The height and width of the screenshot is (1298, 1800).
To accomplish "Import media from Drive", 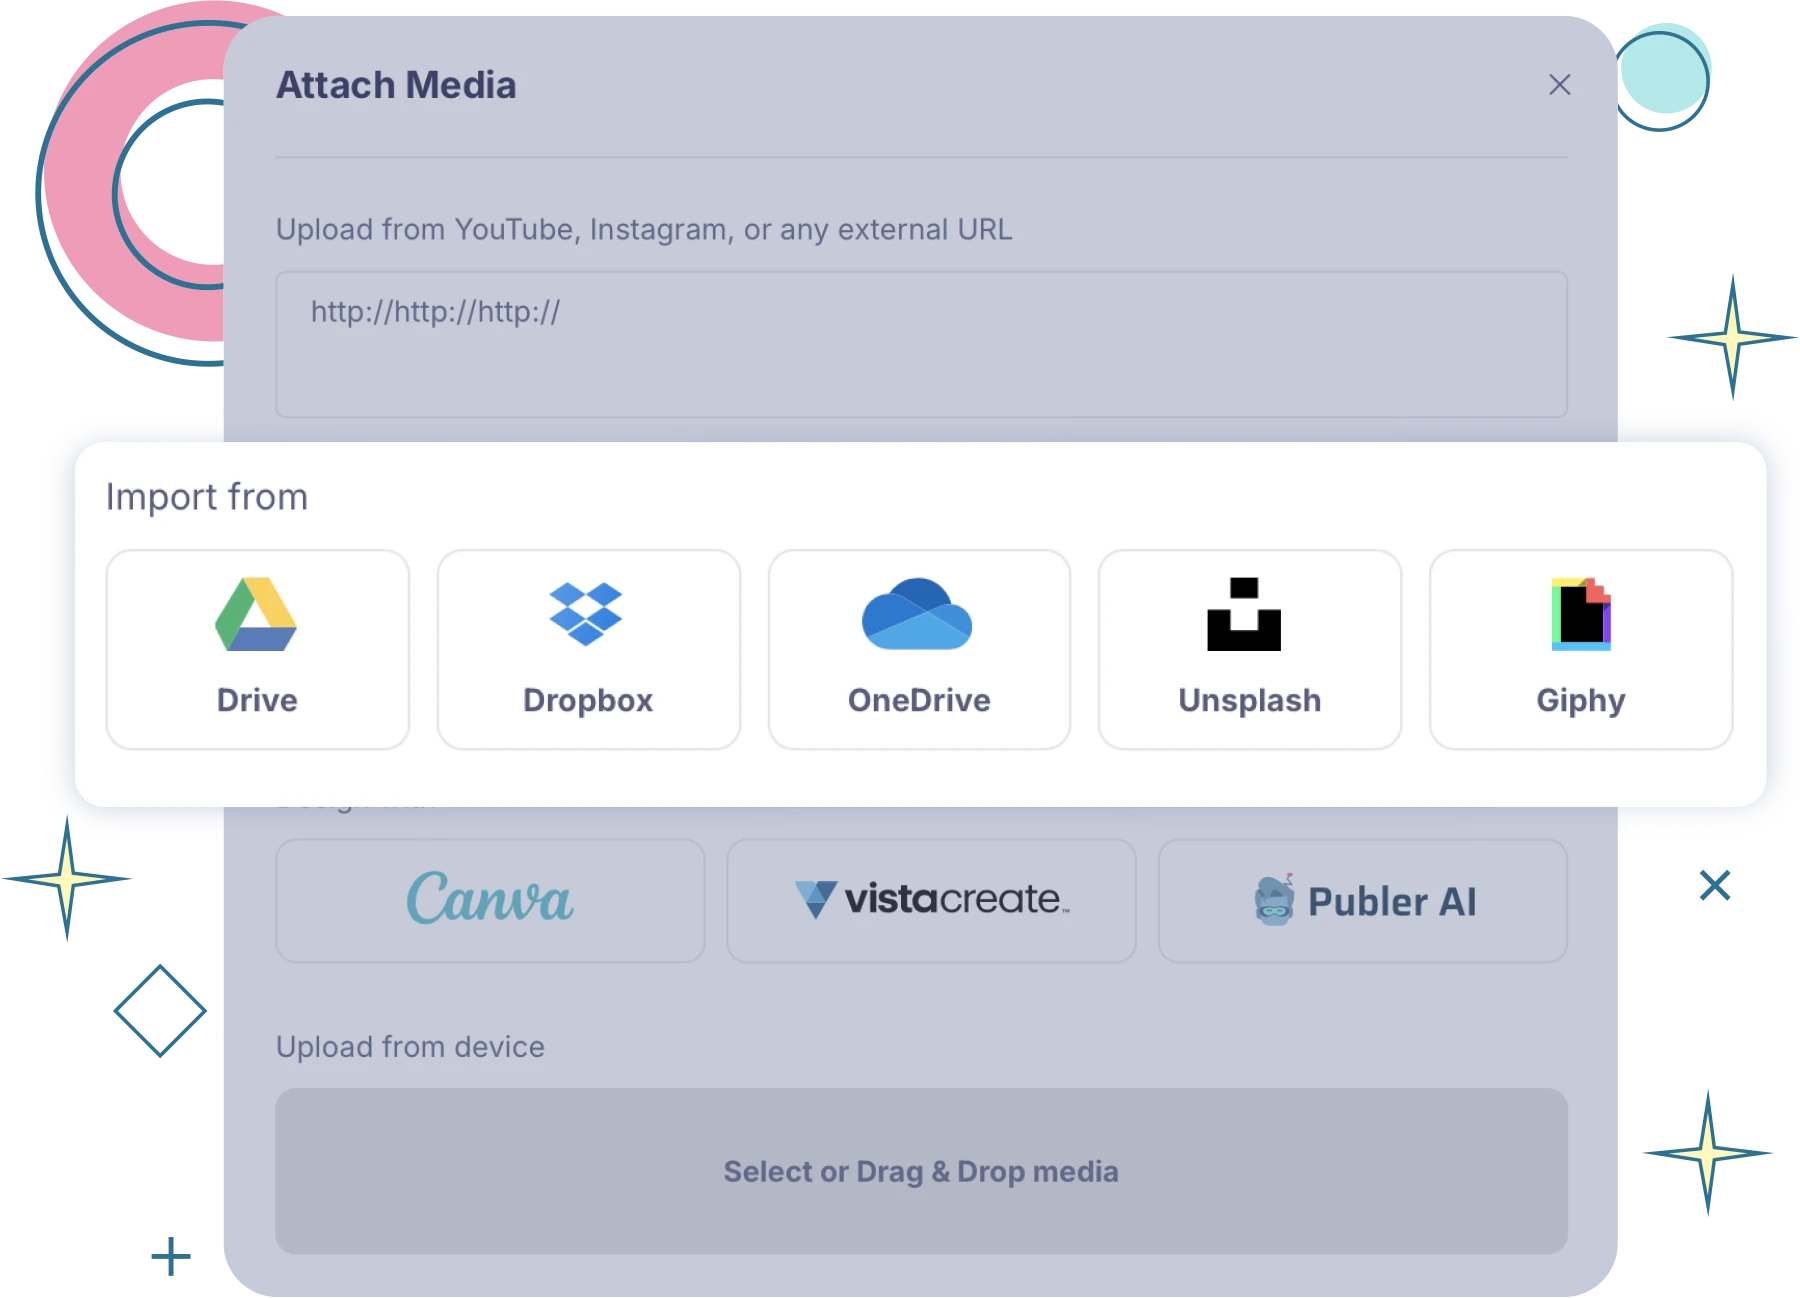I will click(257, 650).
